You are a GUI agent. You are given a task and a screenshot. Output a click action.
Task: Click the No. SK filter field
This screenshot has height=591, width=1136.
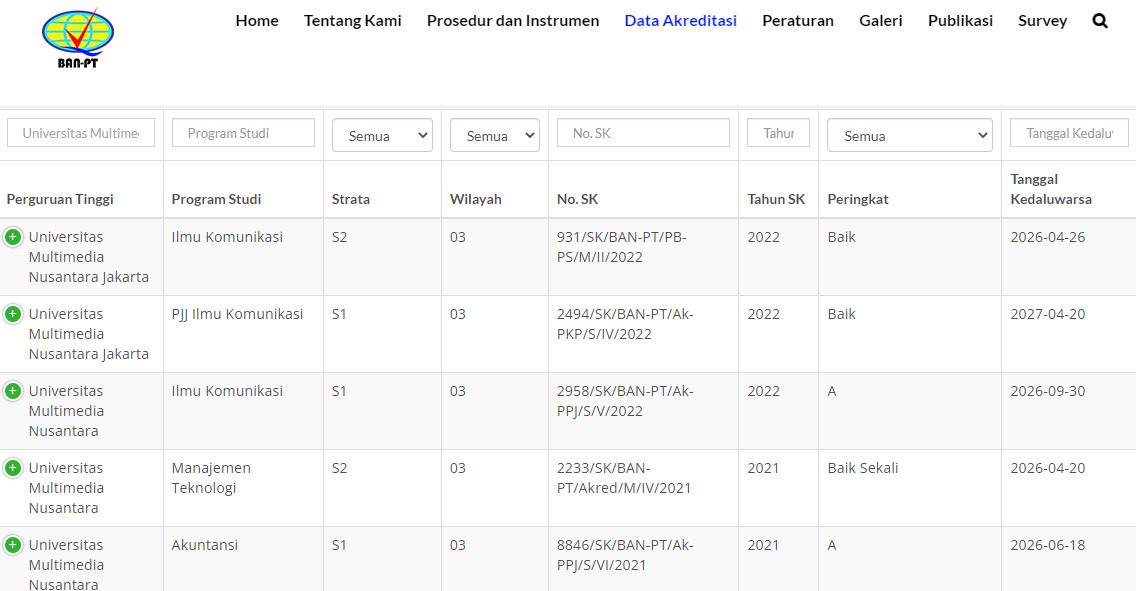click(643, 133)
